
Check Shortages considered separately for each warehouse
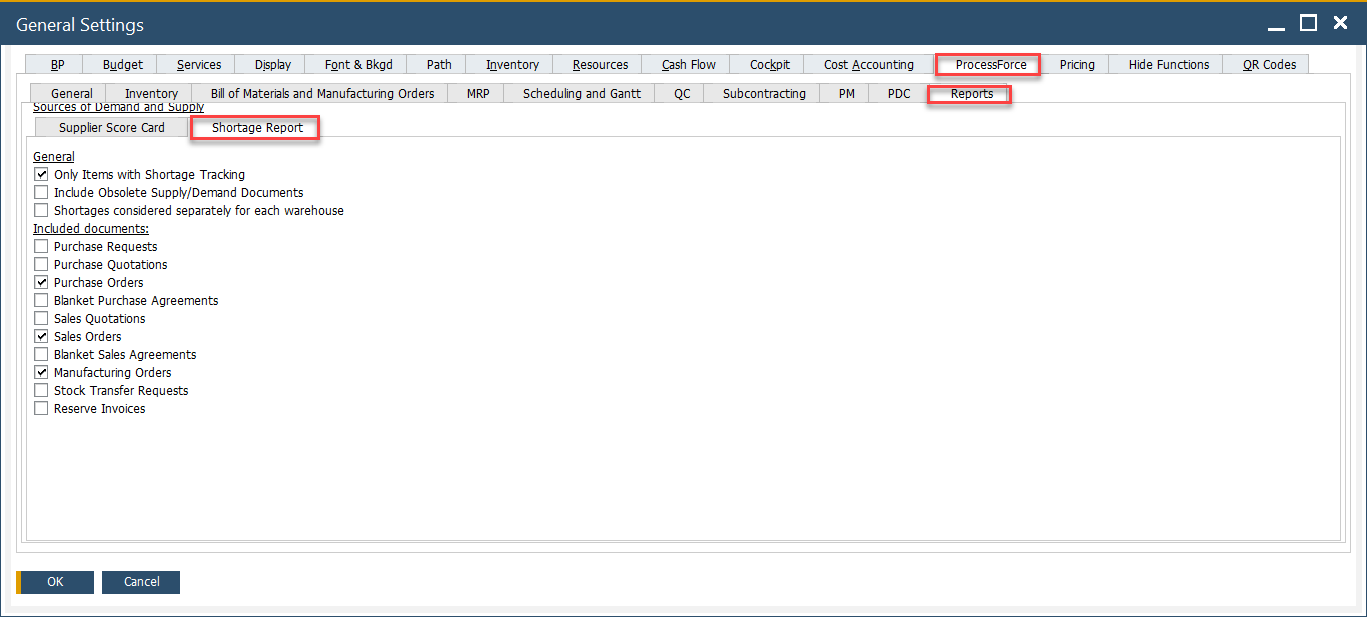41,211
